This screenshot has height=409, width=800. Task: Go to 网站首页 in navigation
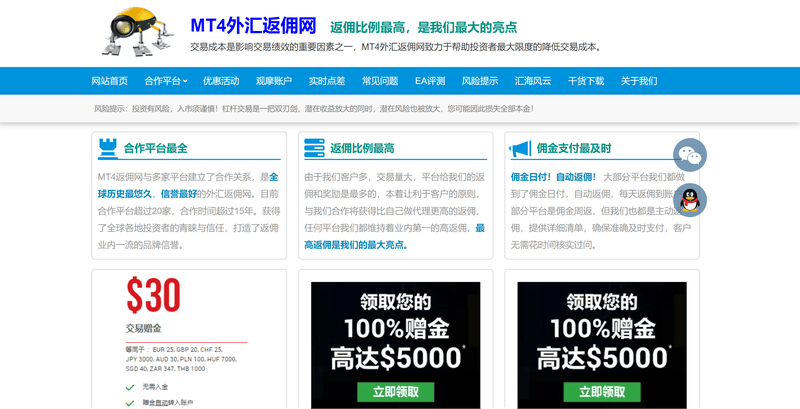coord(110,81)
